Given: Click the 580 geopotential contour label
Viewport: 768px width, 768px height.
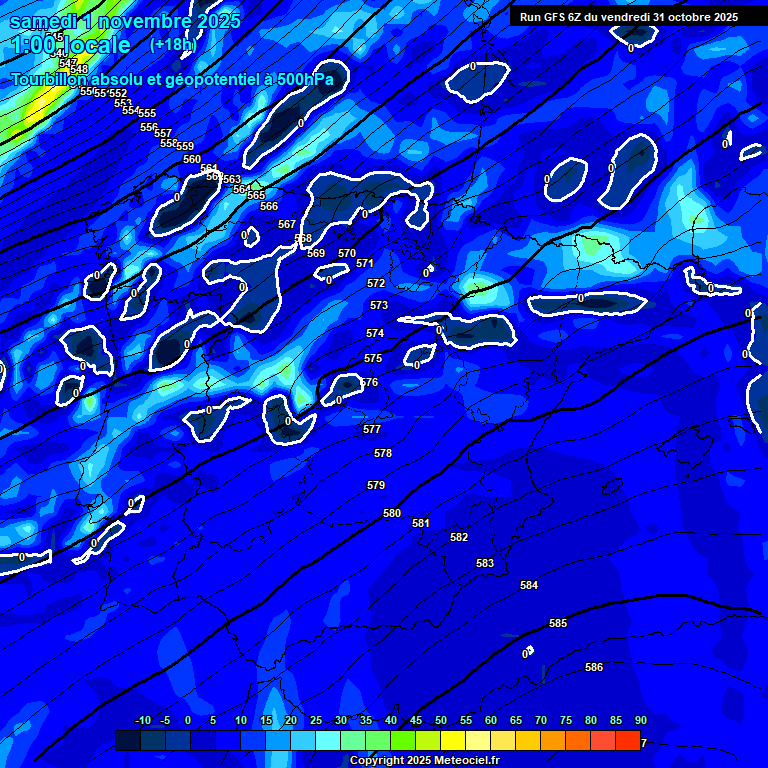Looking at the screenshot, I should 392,513.
